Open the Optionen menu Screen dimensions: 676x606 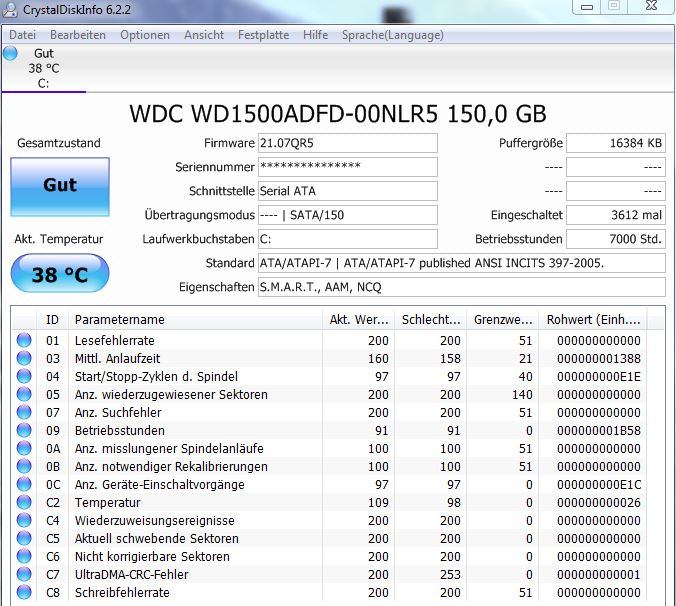[145, 35]
